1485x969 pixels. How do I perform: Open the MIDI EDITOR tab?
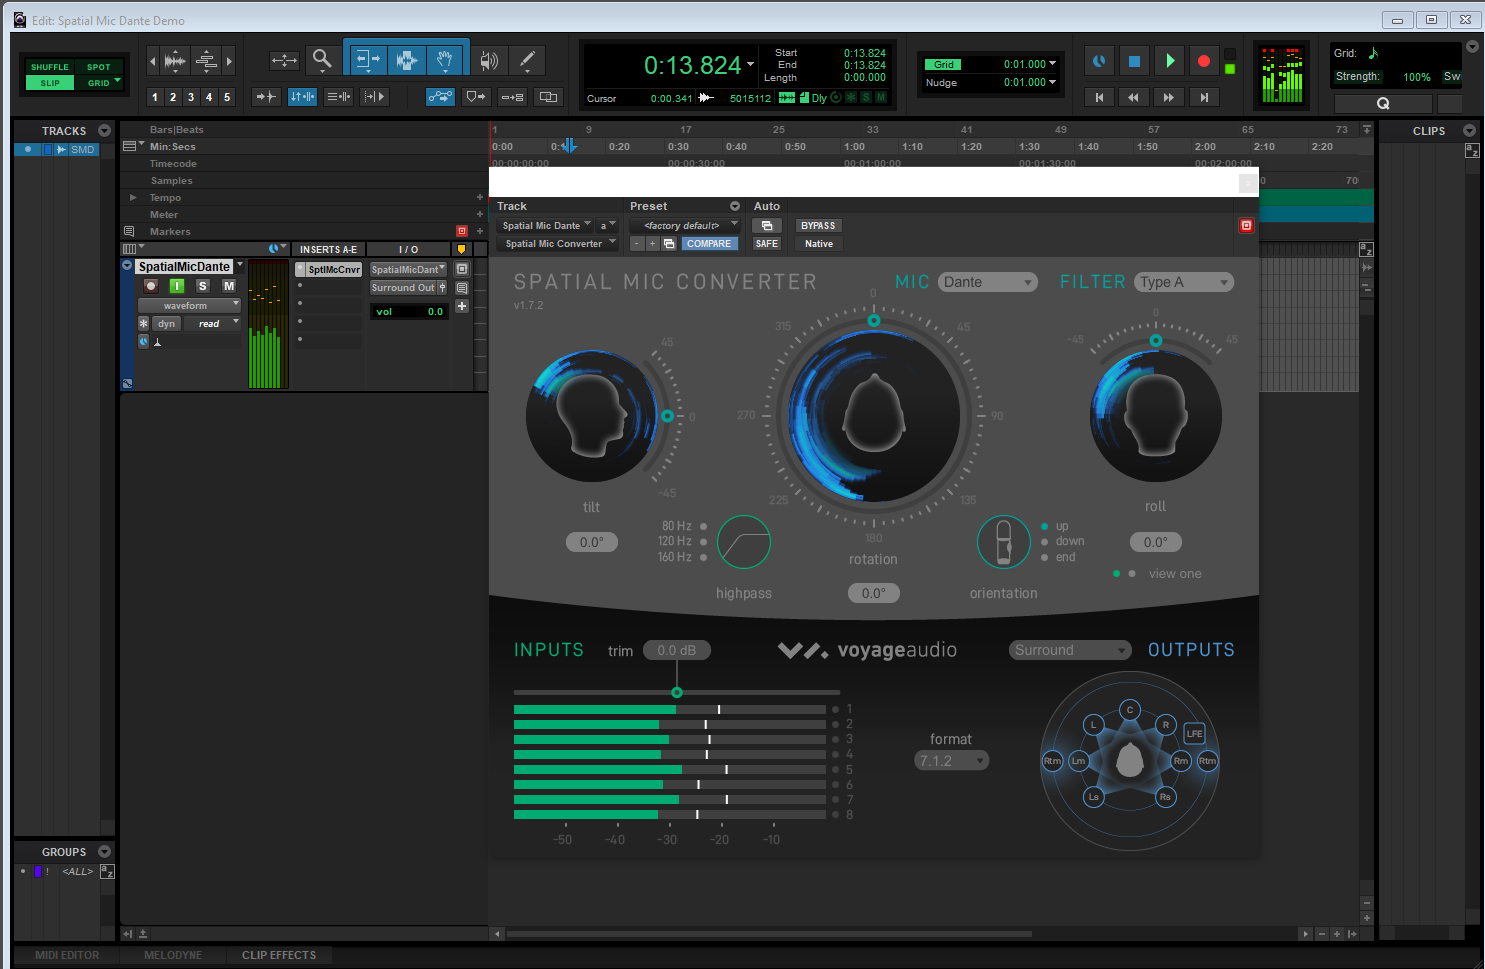tap(67, 955)
